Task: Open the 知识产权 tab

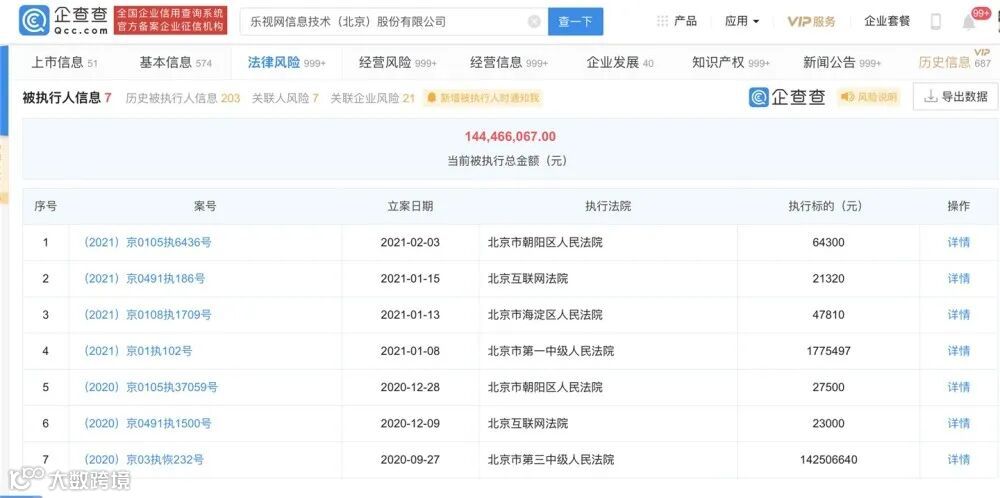Action: point(731,62)
